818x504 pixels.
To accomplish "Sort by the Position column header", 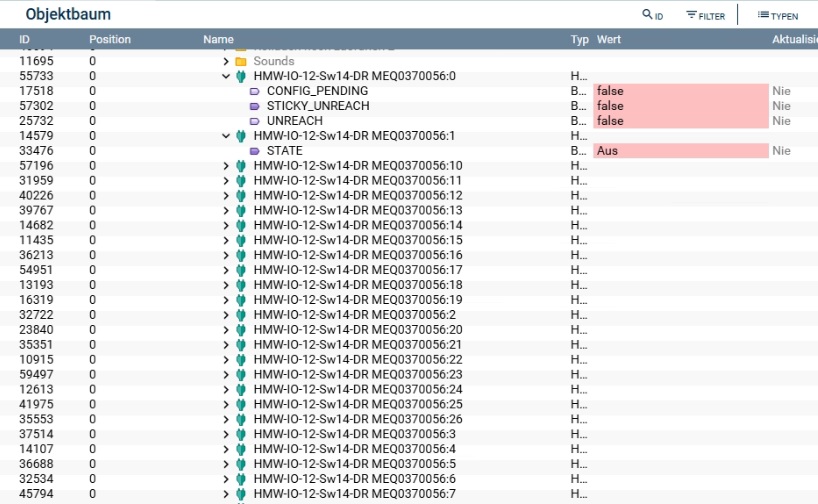I will [x=110, y=39].
